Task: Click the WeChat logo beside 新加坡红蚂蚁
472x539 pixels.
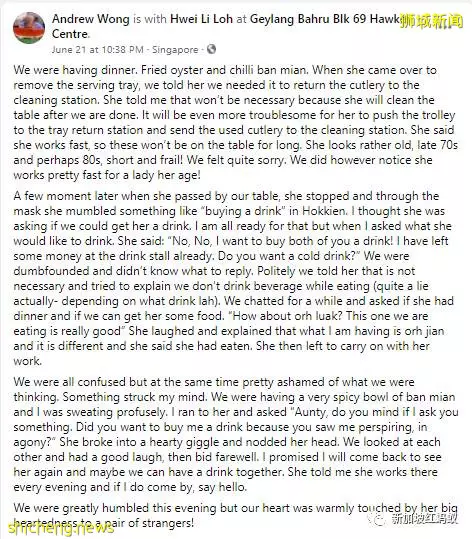Action: pyautogui.click(x=378, y=518)
